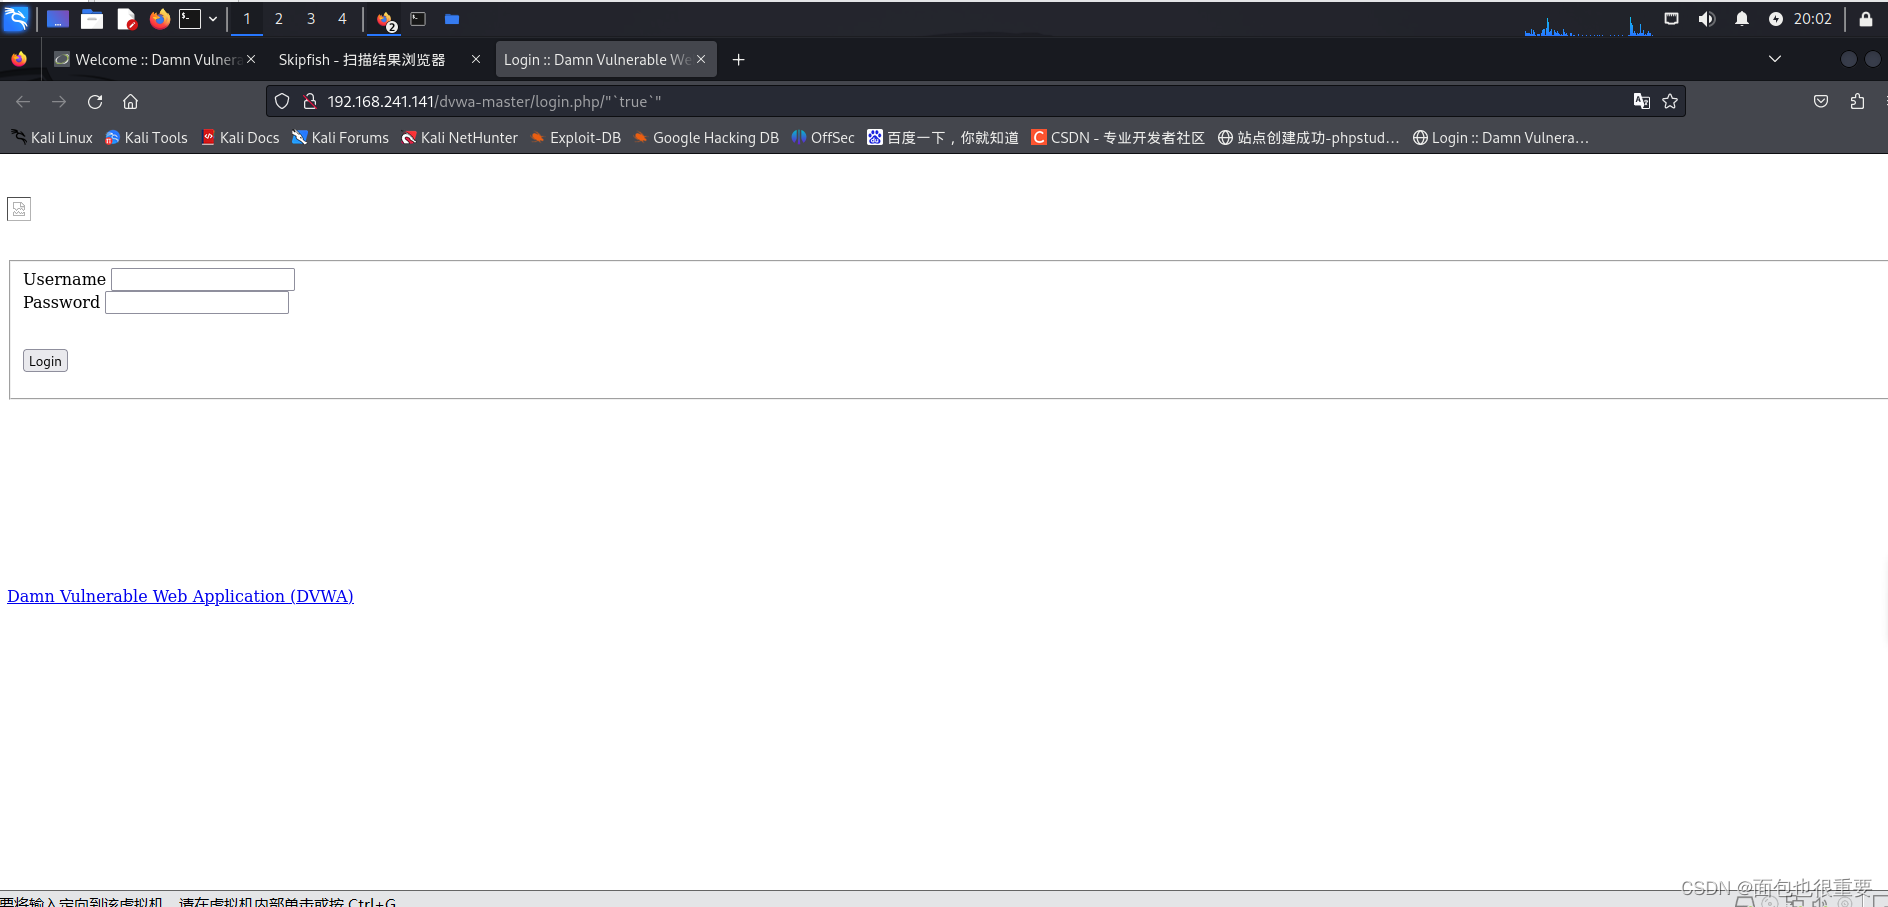
Task: Reload the current page
Action: 95,102
